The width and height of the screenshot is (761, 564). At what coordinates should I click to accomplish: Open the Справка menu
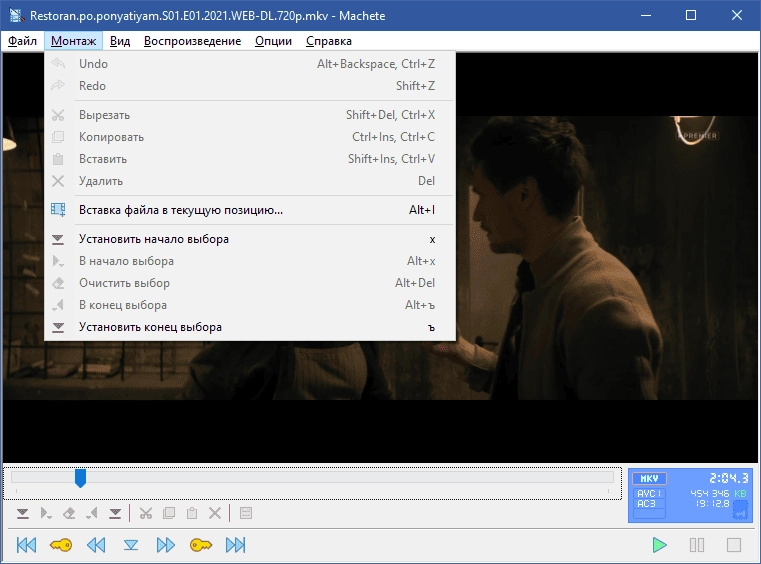(x=329, y=41)
